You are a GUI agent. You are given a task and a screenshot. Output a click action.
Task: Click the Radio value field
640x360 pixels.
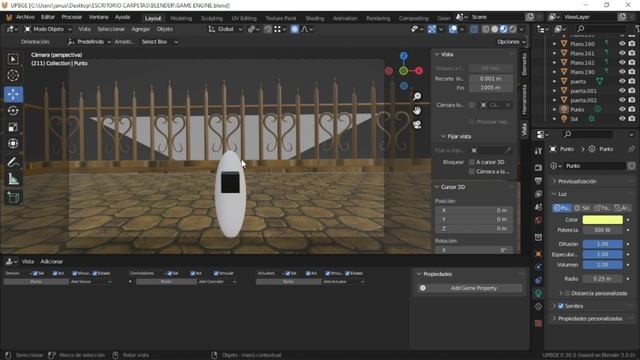pos(602,279)
